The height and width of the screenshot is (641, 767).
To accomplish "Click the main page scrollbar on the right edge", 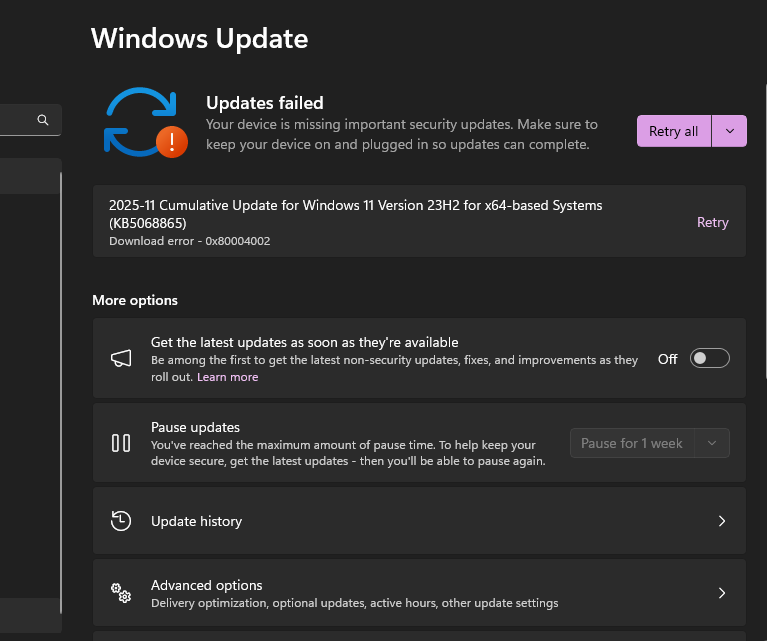I will tap(765, 231).
